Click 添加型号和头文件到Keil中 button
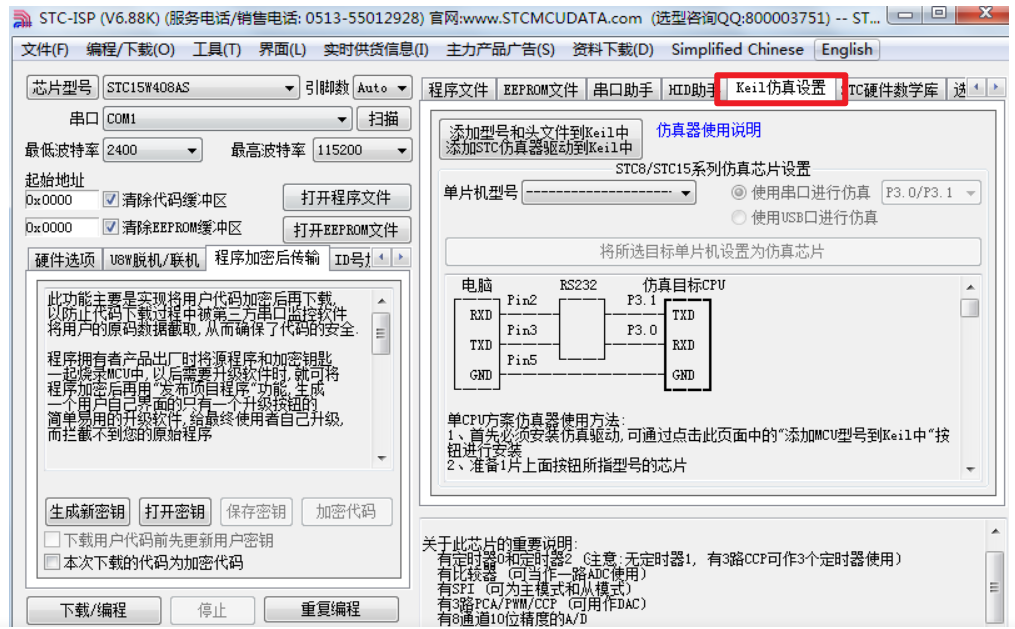1015x629 pixels. click(540, 139)
